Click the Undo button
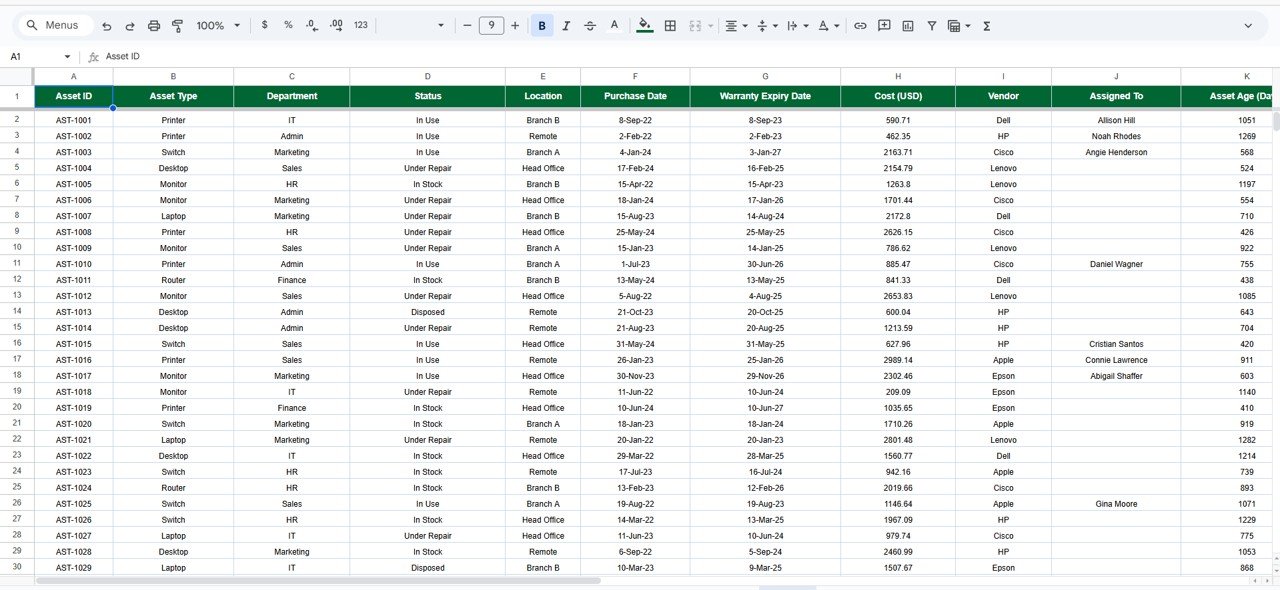The image size is (1280, 590). coord(106,25)
